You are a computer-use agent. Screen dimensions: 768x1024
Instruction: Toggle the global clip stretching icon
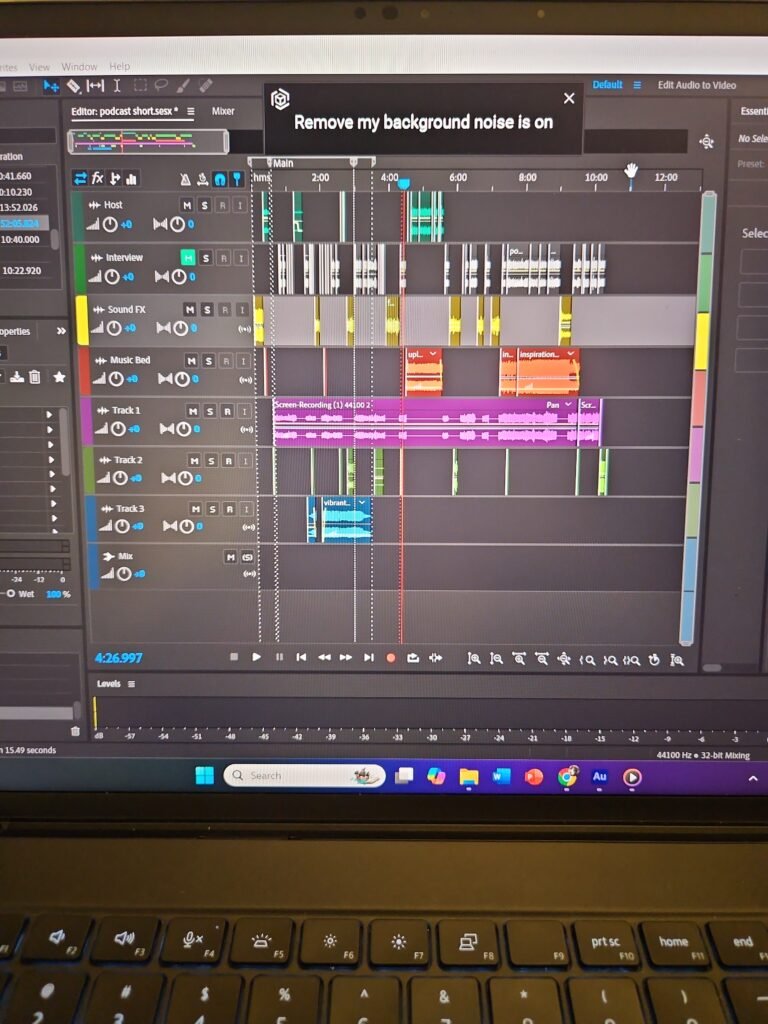coord(203,179)
